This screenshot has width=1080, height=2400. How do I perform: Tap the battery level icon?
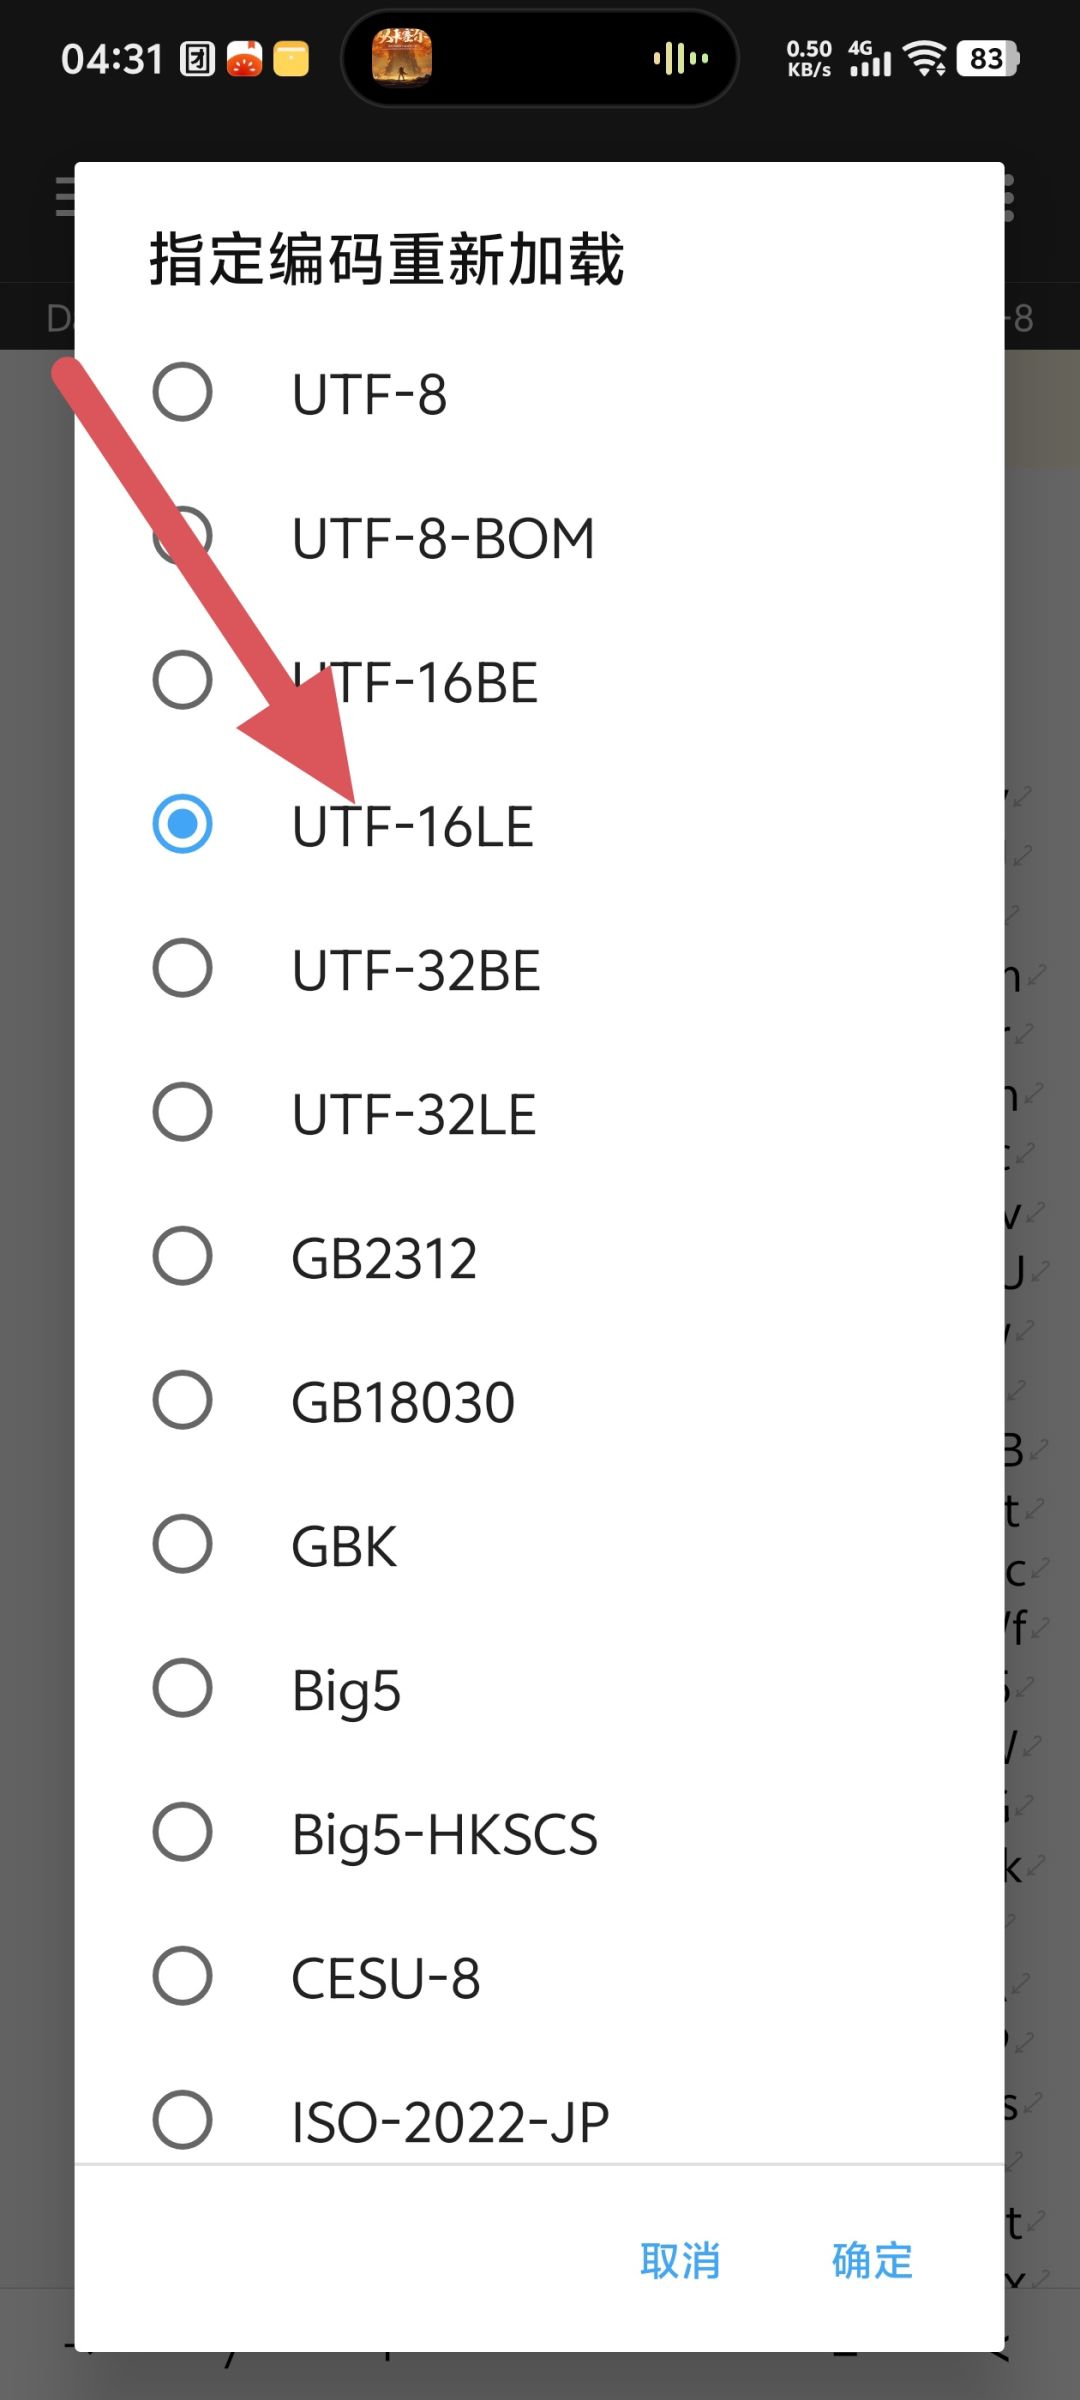coord(987,59)
